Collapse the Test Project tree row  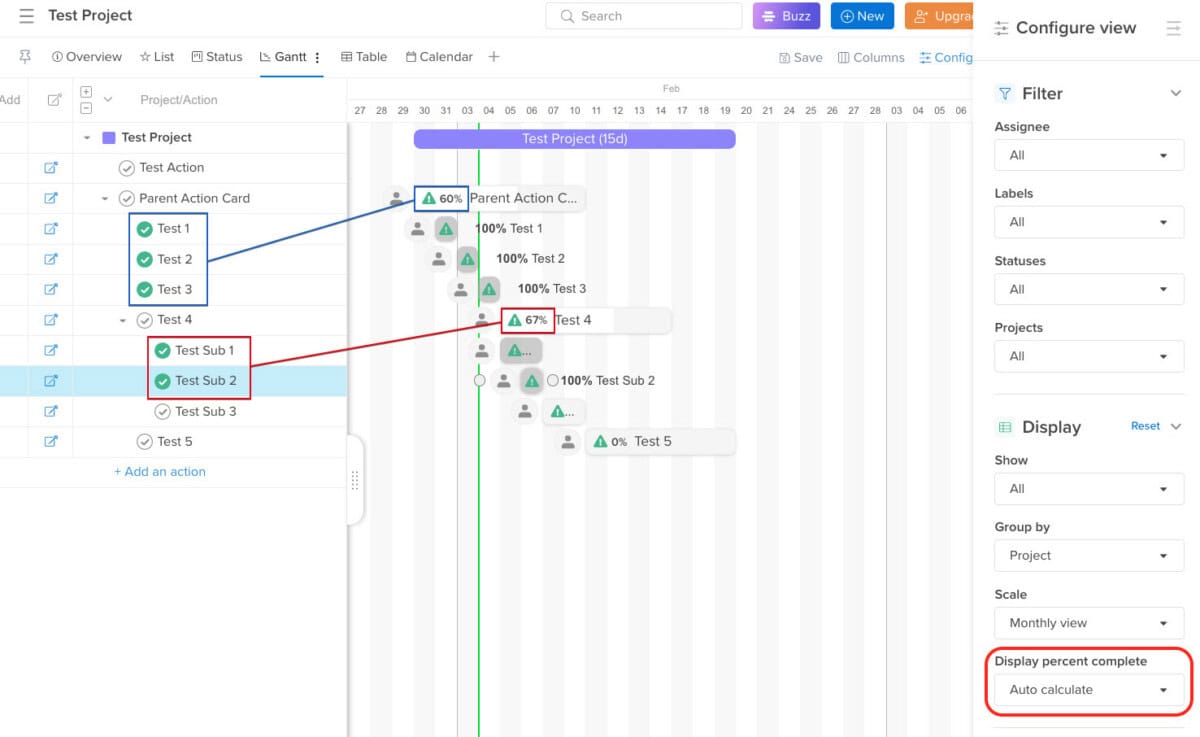coord(87,138)
